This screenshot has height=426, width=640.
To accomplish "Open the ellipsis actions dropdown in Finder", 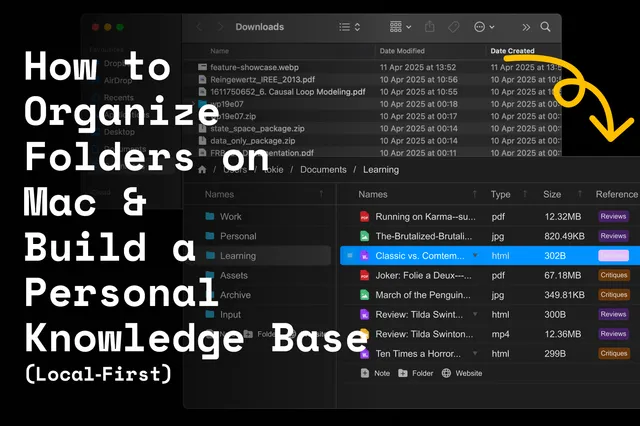I will click(485, 27).
